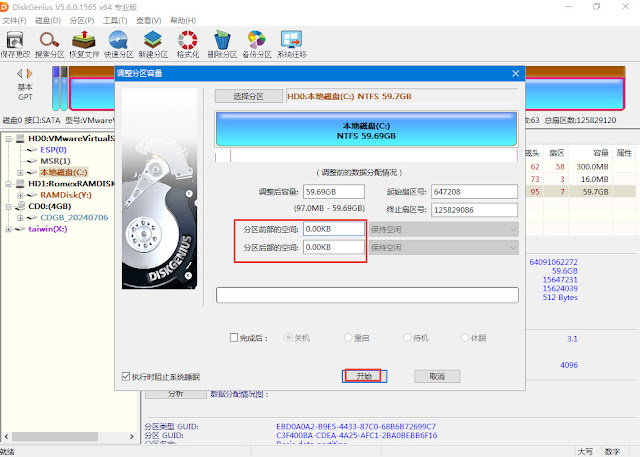Viewport: 640px width, 457px height.
Task: Click the 本地磁盘(C:) NTFS 59.69GB partition bar
Action: click(367, 129)
